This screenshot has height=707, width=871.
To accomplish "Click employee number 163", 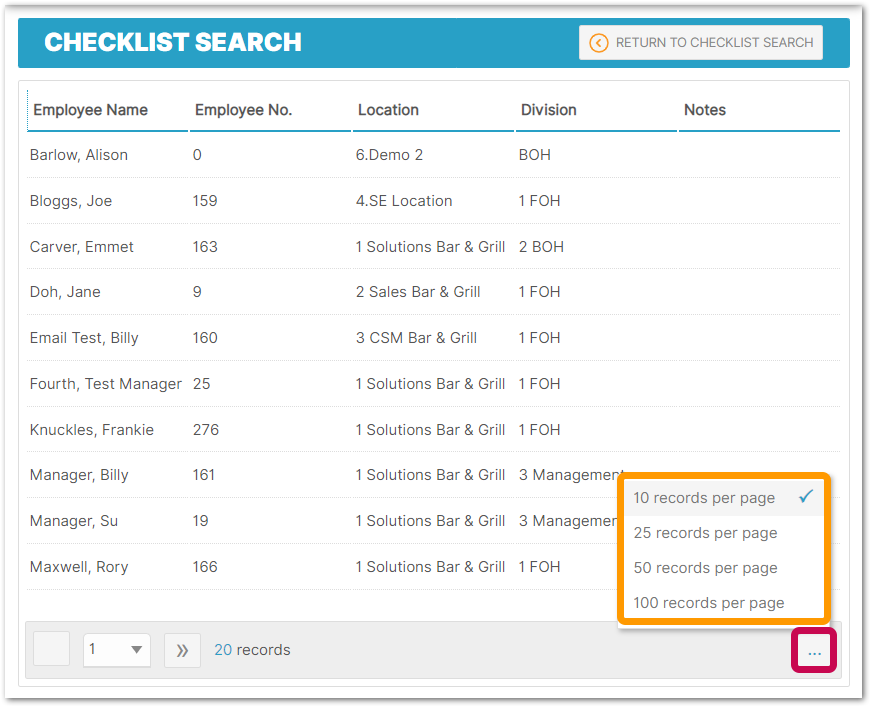I will [x=205, y=247].
